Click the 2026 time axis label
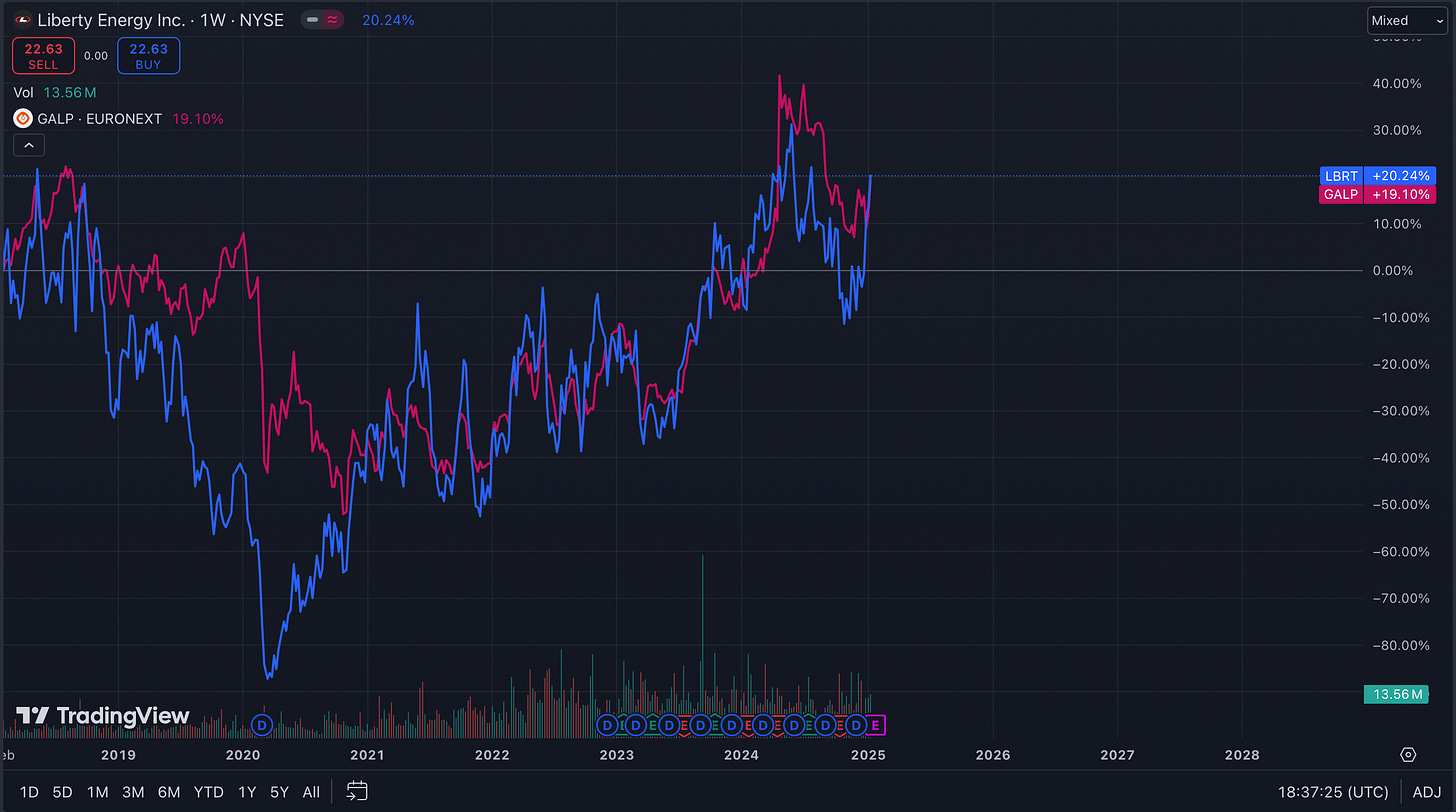The image size is (1456, 812). [x=992, y=755]
